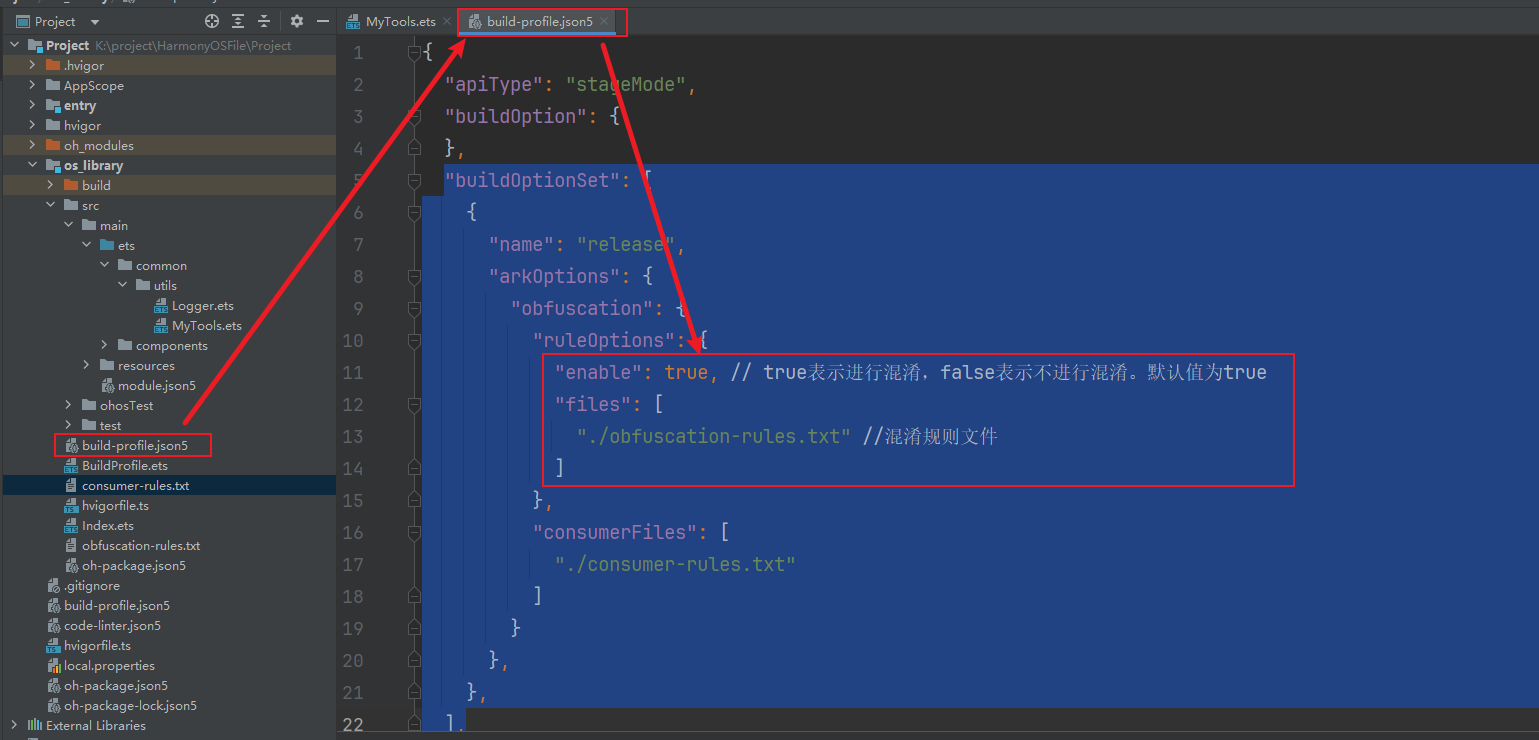Click the Logger.ets file type icon

161,305
